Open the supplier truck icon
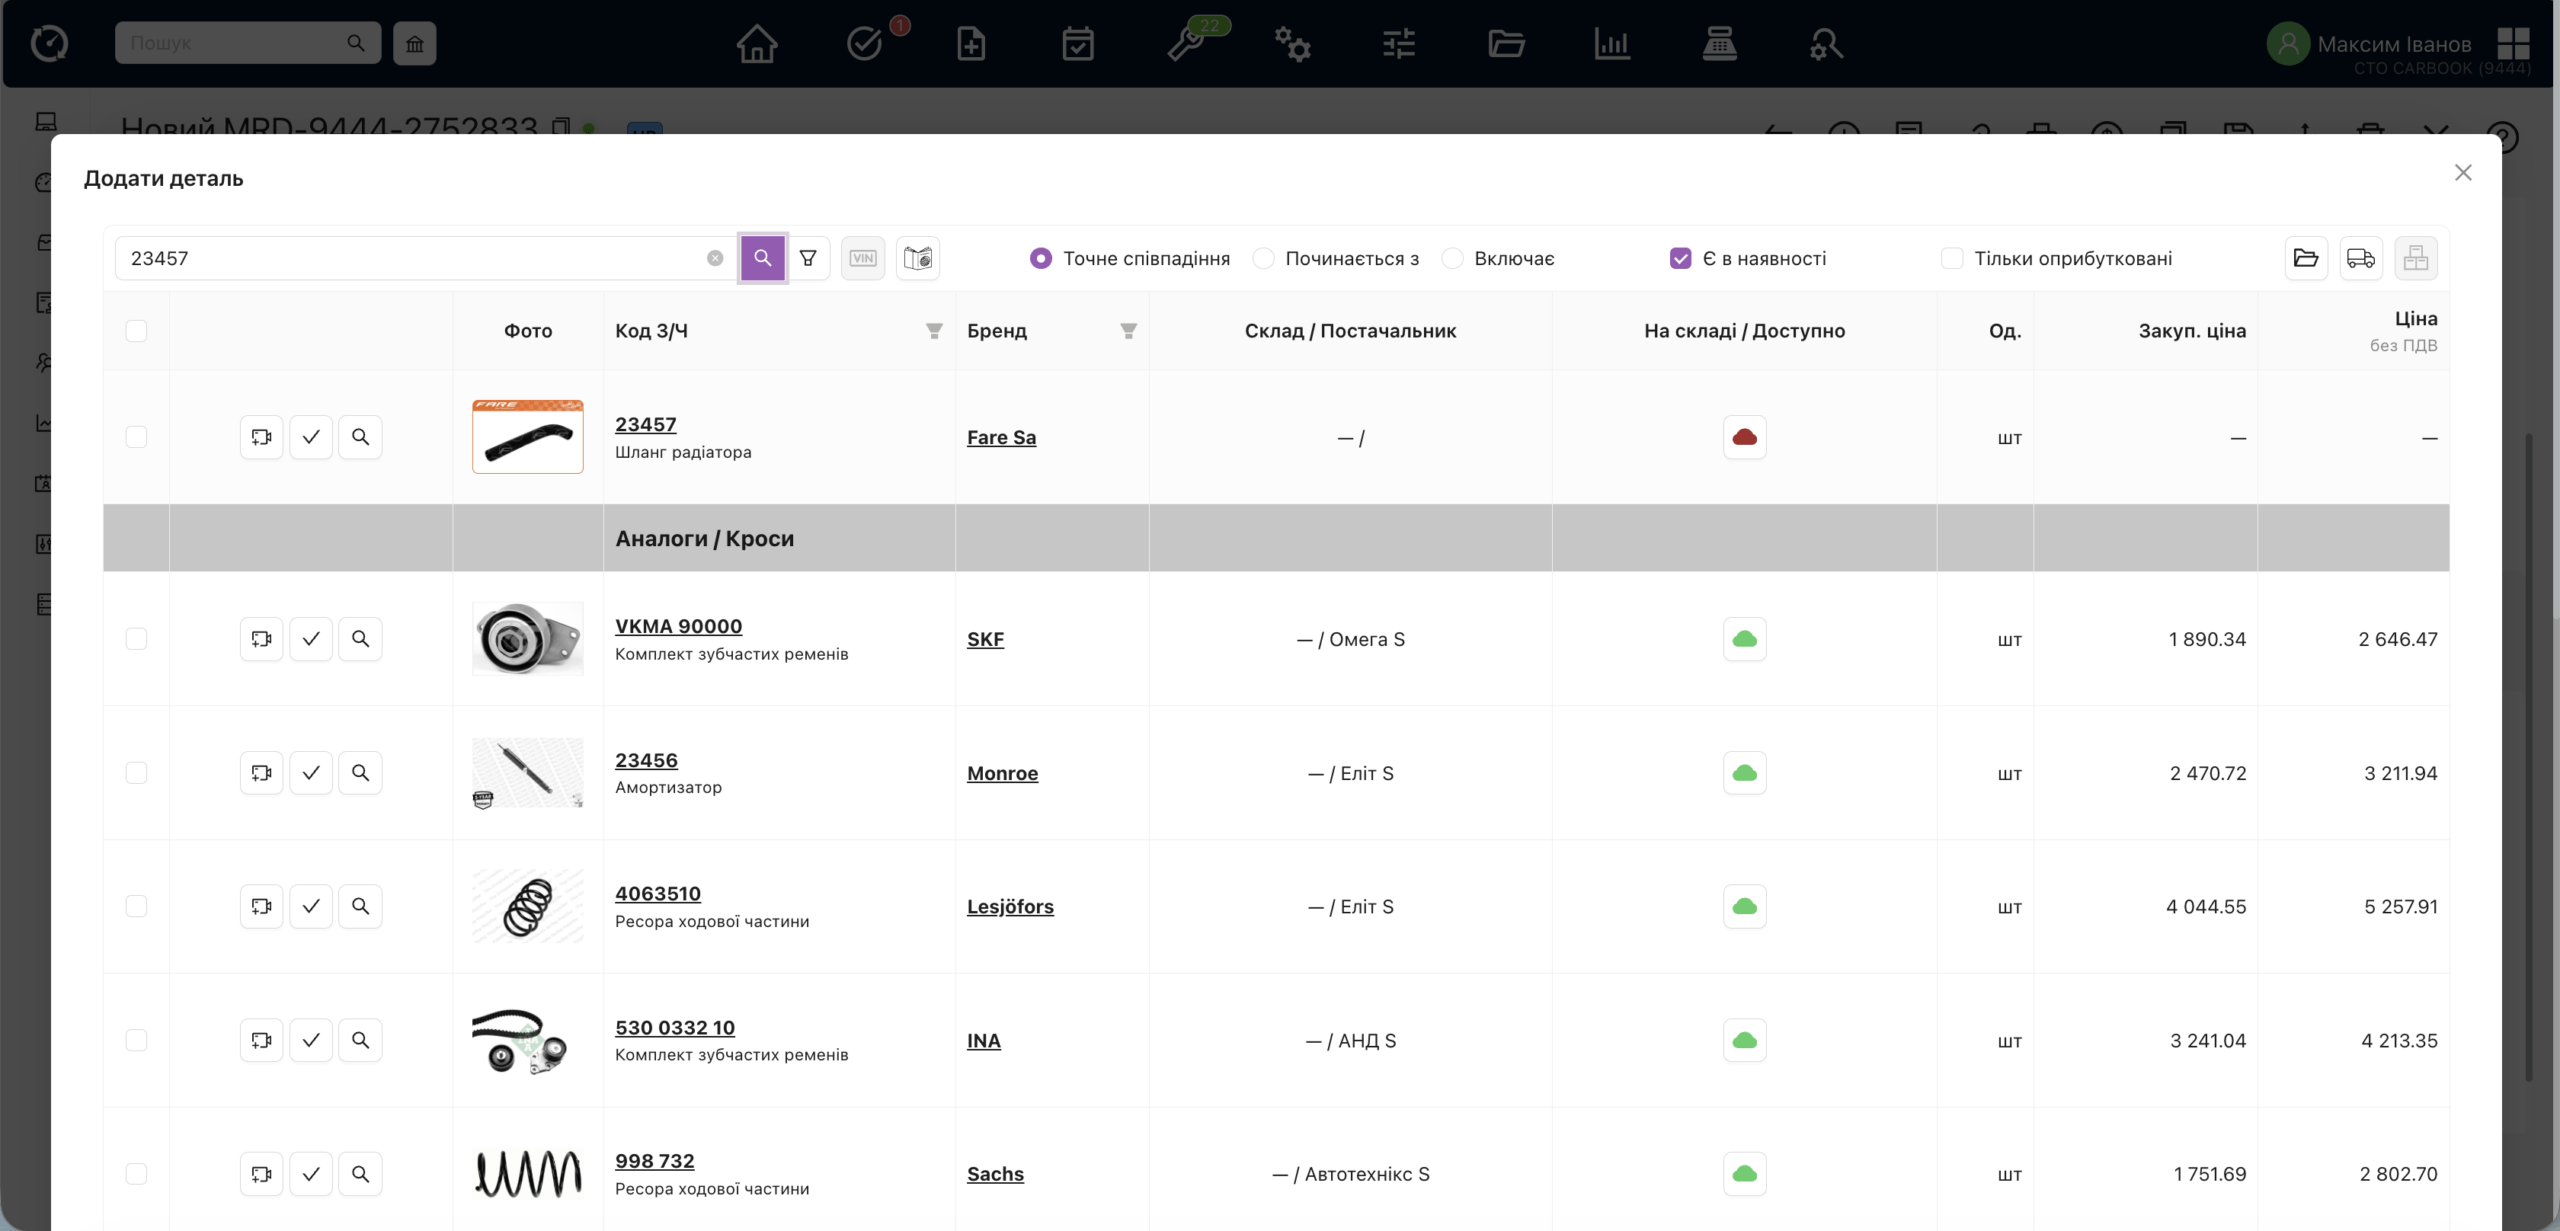The width and height of the screenshot is (2560, 1231). coord(2360,258)
